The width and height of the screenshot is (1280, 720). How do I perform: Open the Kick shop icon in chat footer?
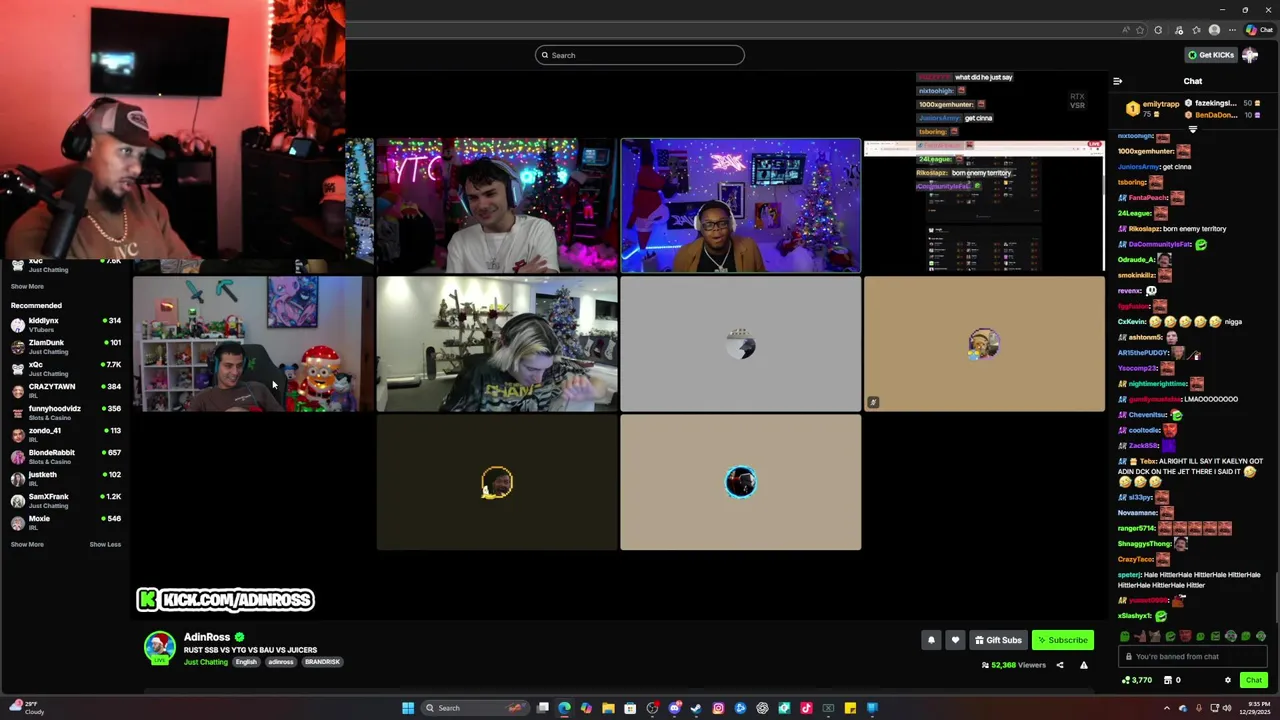click(x=1168, y=680)
